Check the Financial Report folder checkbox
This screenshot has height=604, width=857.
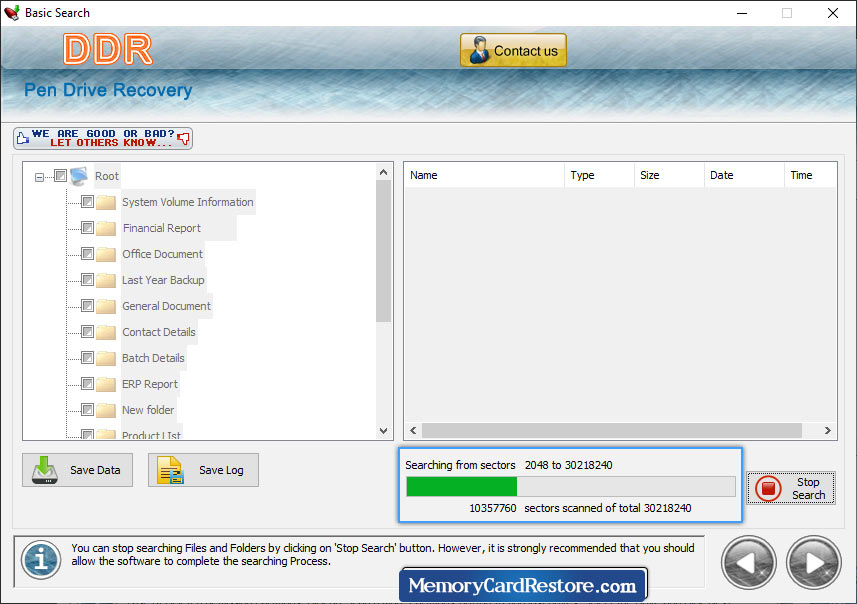[x=85, y=228]
